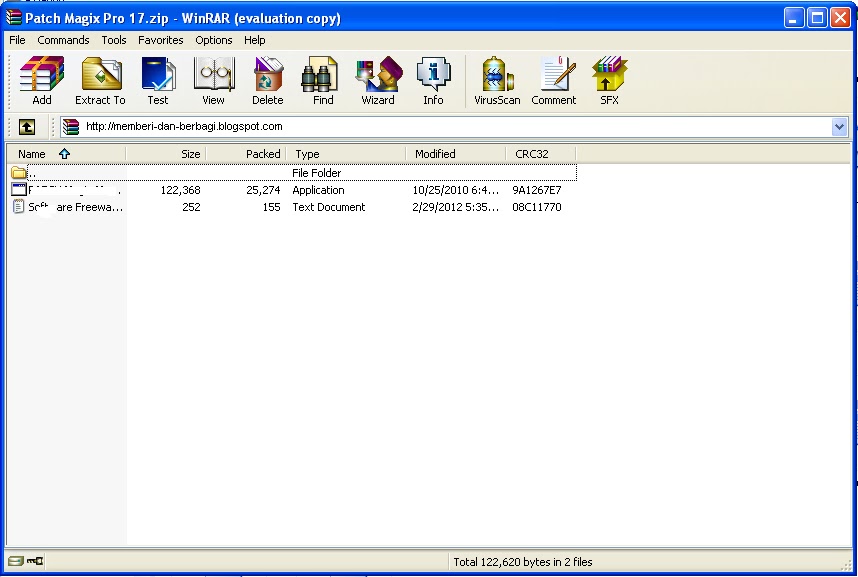Convert archive to SFX
Image resolution: width=858 pixels, height=577 pixels.
pyautogui.click(x=609, y=80)
